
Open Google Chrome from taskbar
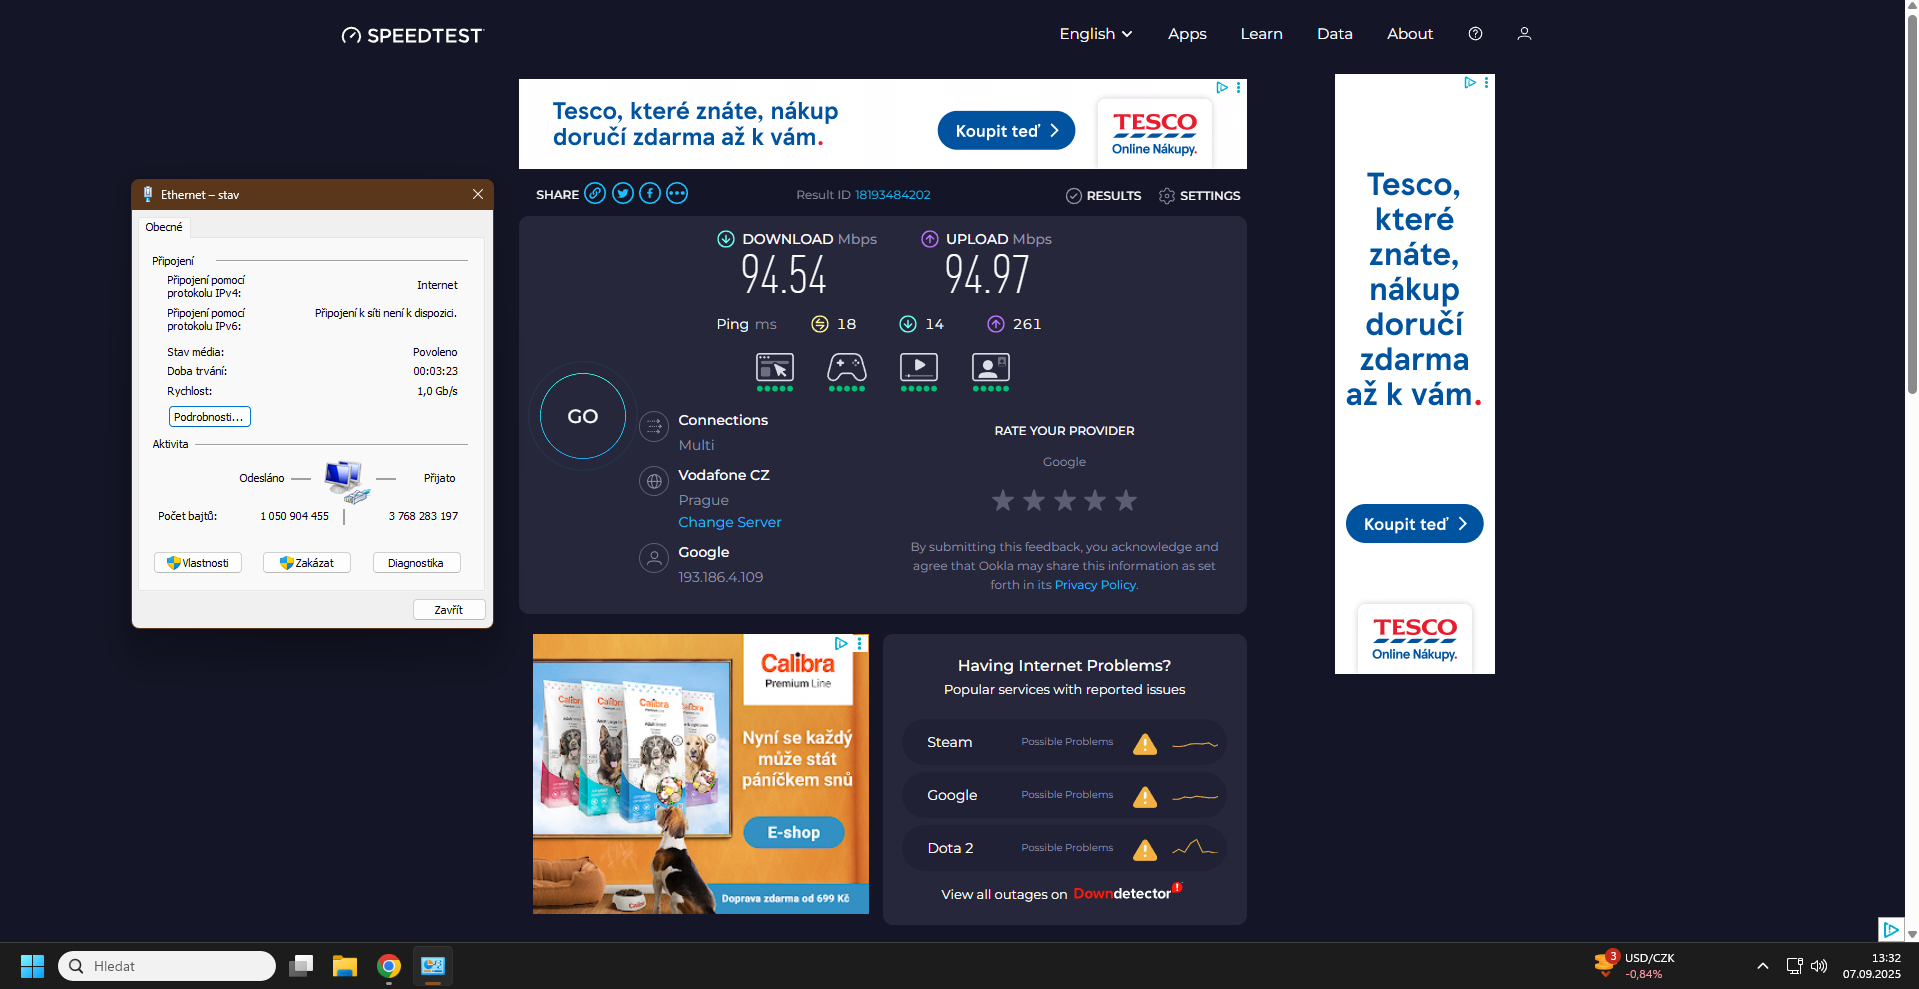(x=389, y=966)
